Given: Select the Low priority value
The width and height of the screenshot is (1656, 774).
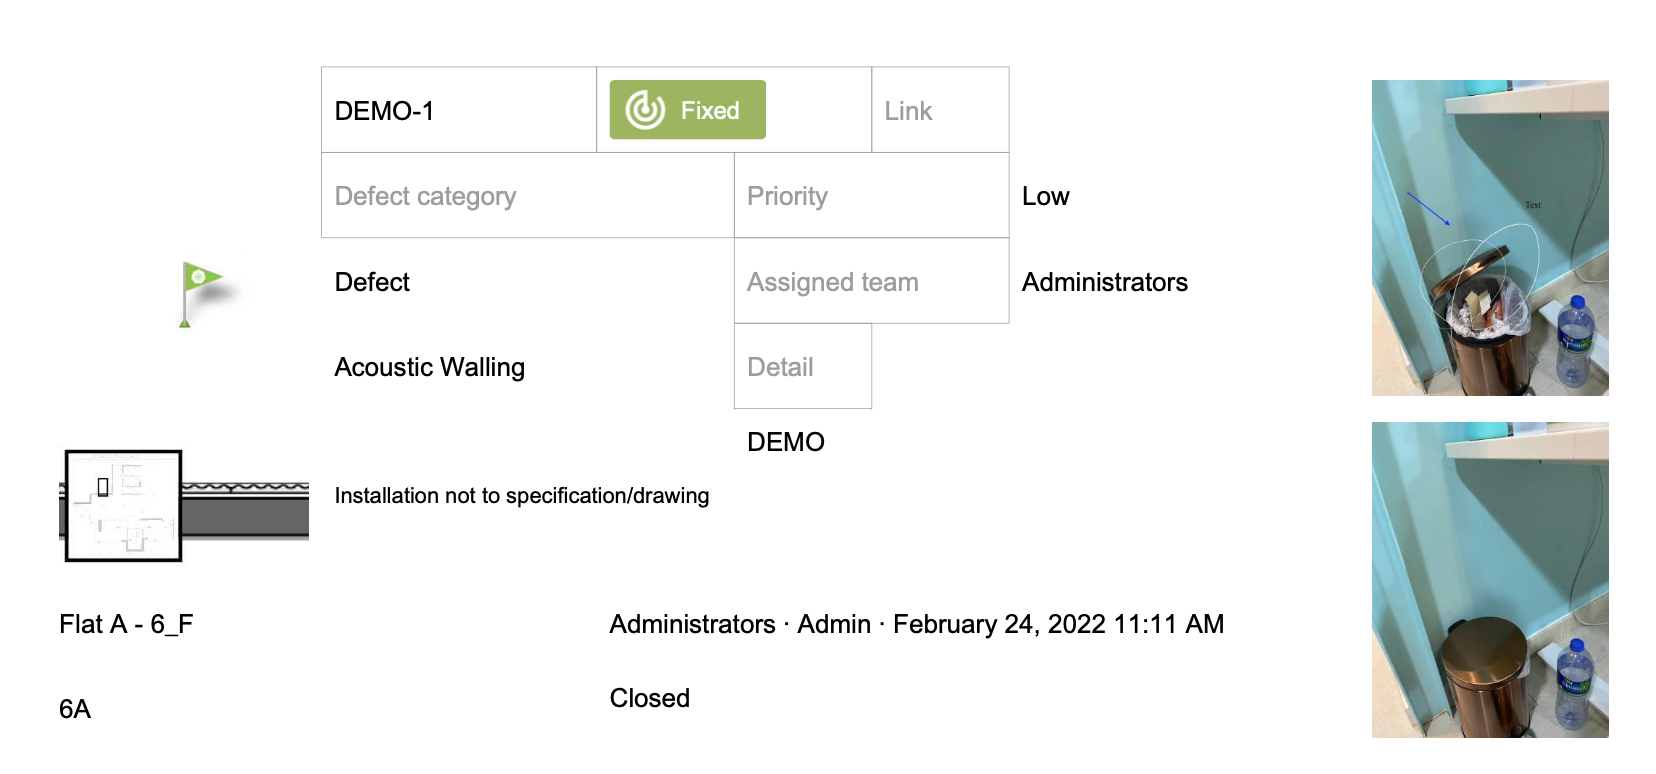Looking at the screenshot, I should coord(1046,196).
